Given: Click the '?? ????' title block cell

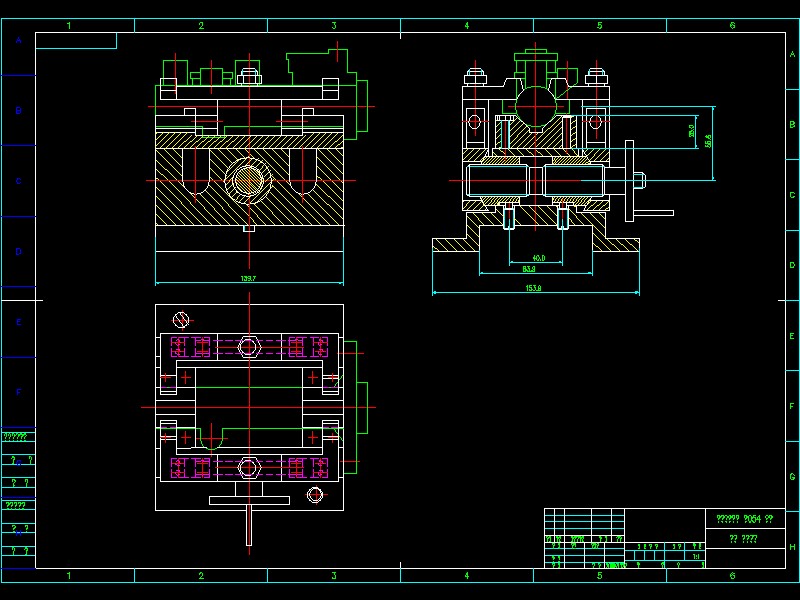Looking at the screenshot, I should (743, 539).
